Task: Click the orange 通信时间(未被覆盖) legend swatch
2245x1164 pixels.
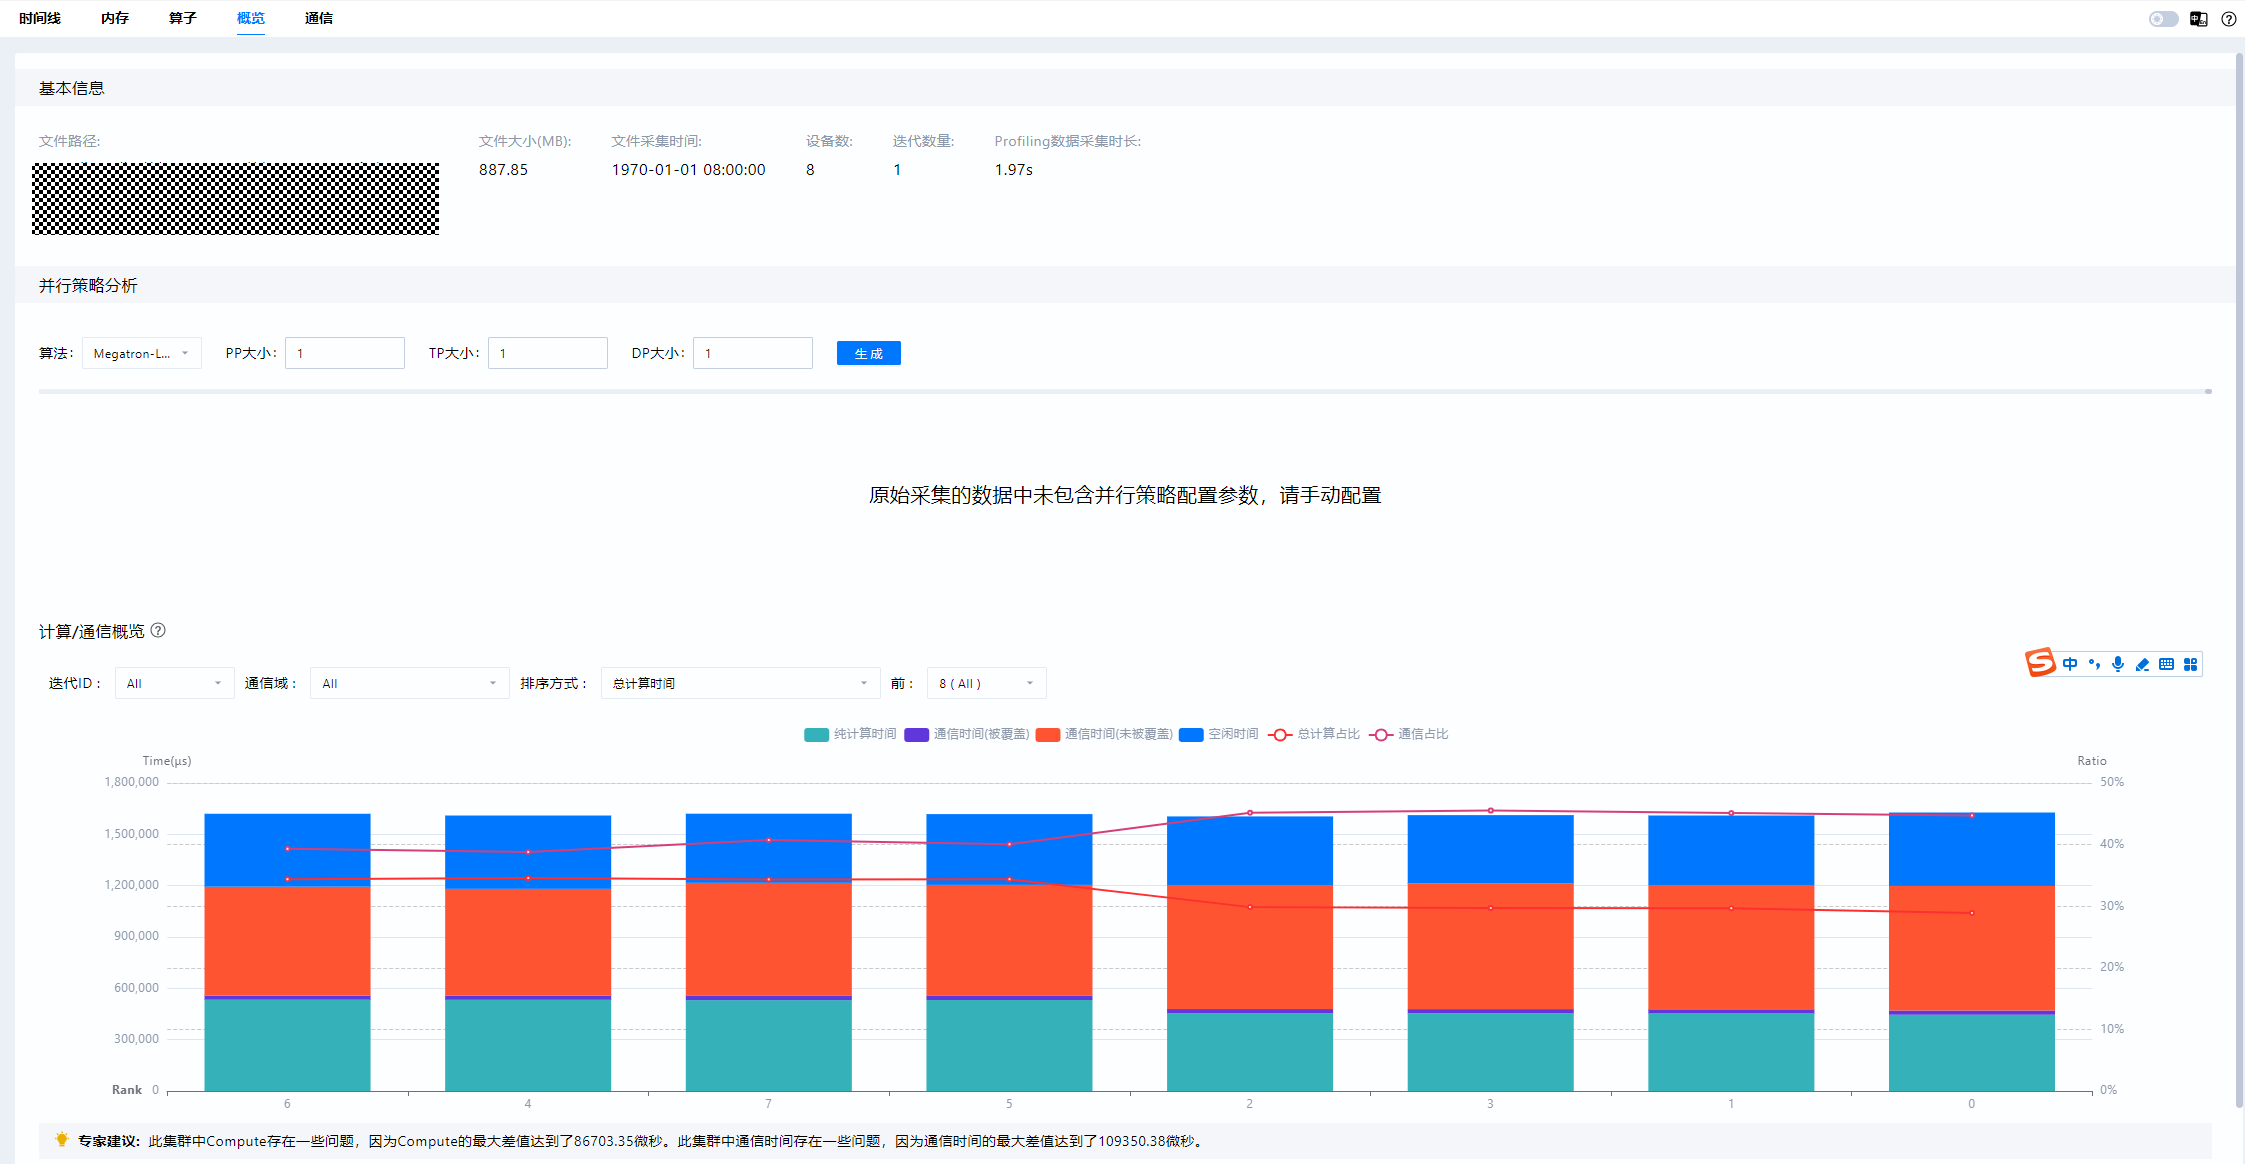Action: click(x=1048, y=734)
